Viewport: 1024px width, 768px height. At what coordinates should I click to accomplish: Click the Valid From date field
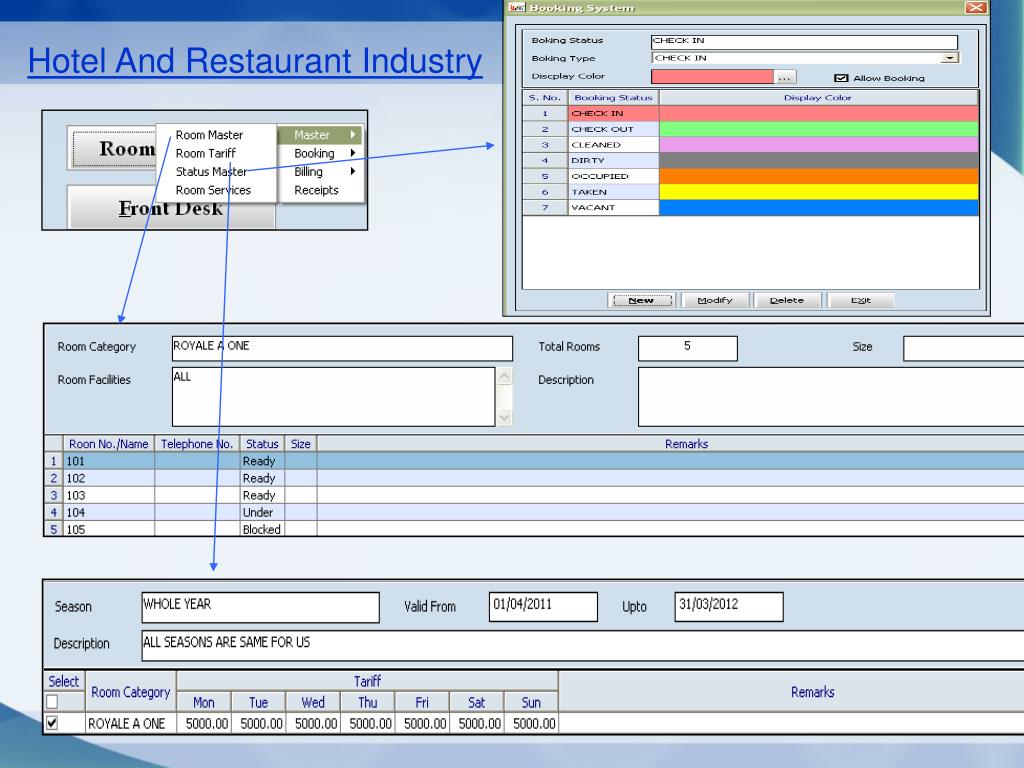point(543,607)
